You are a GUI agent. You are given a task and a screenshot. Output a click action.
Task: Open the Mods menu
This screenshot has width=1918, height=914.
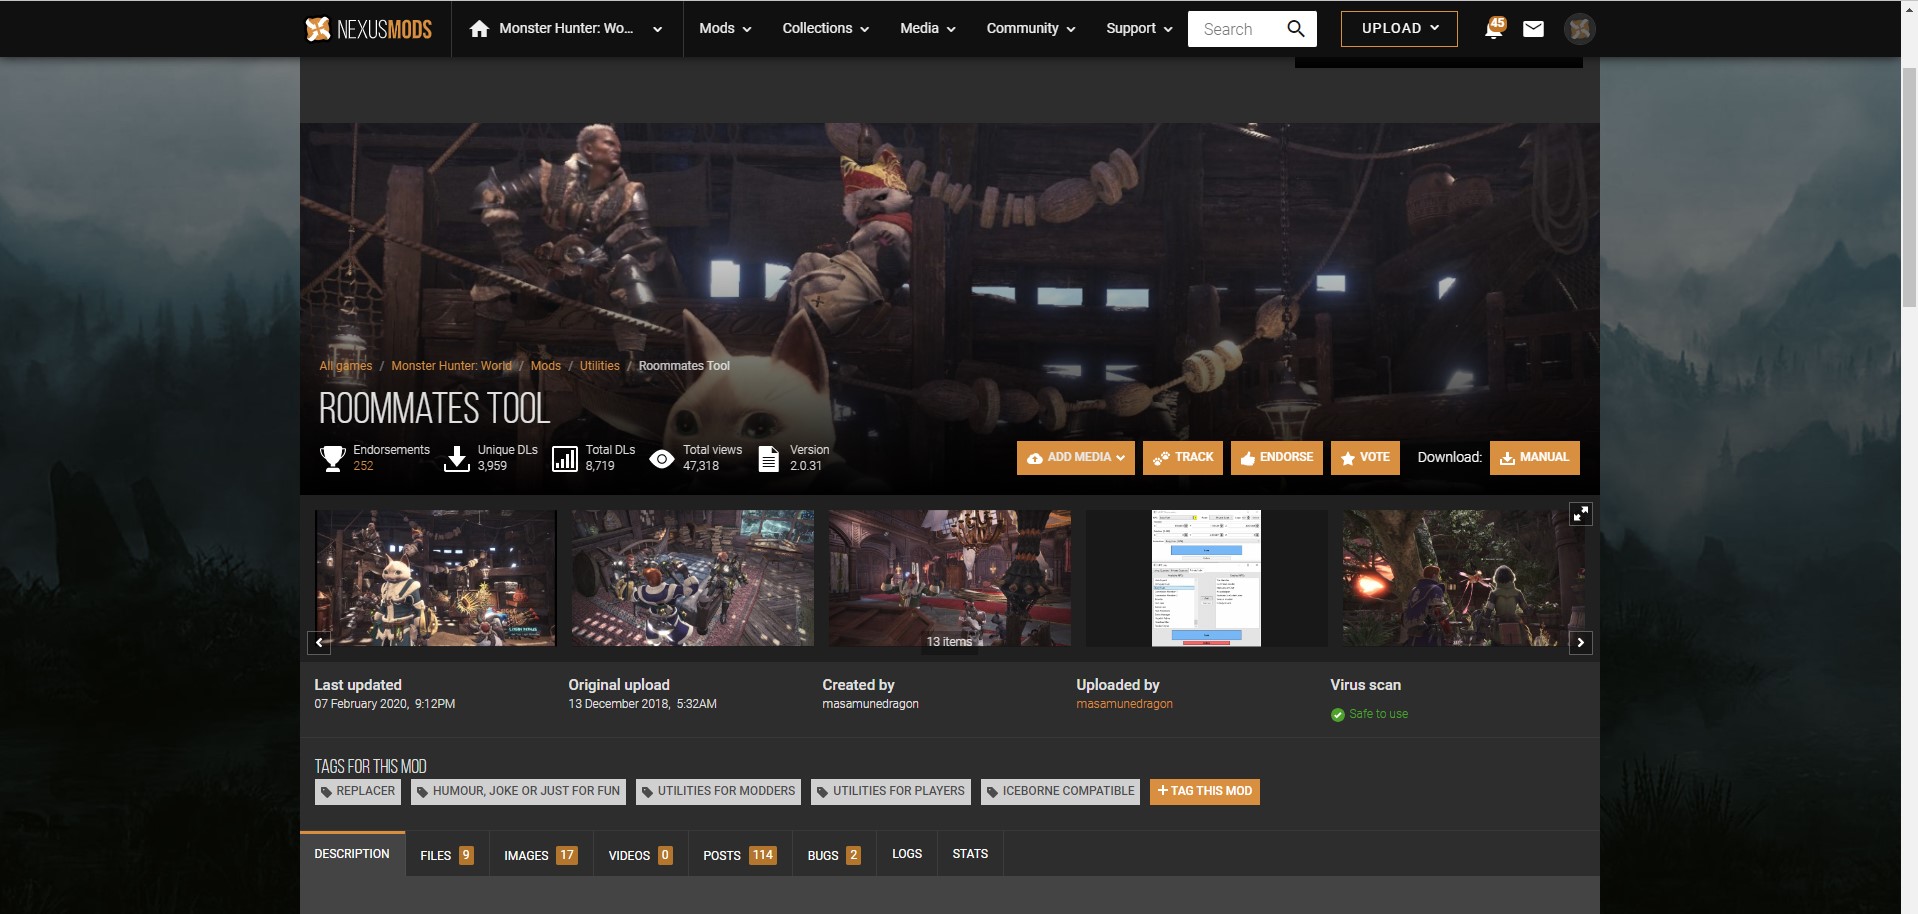pos(725,29)
